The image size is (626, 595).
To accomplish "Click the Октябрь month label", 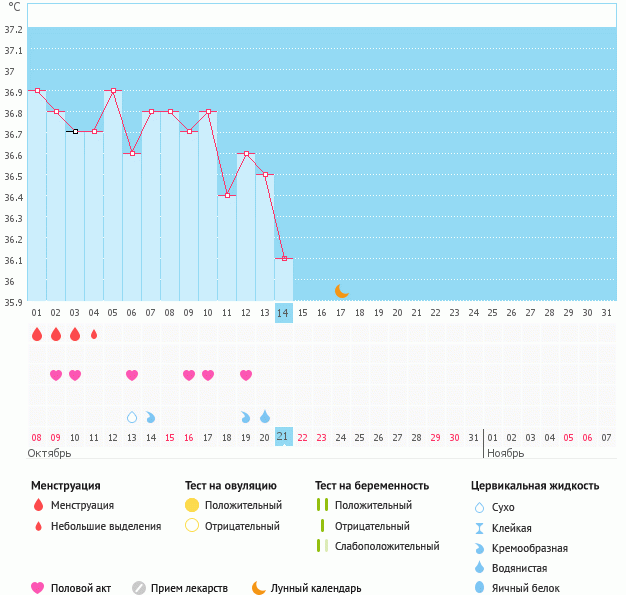I will tap(49, 453).
